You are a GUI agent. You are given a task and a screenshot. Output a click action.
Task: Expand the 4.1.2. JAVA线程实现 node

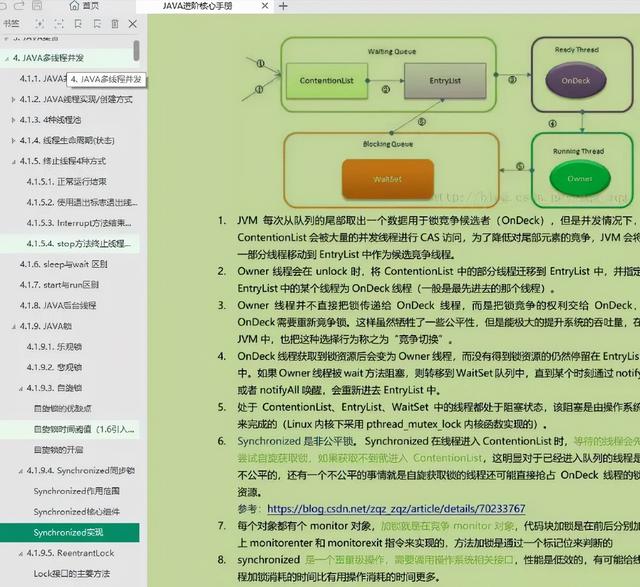(13, 99)
